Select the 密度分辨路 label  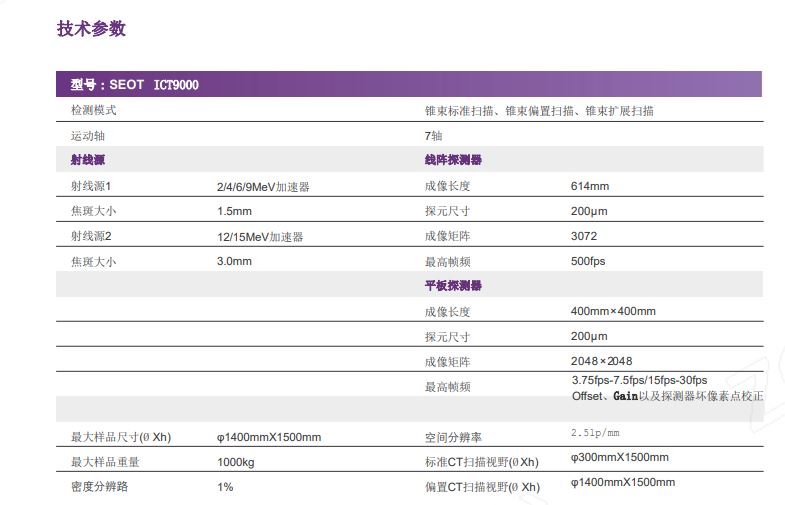coord(100,486)
